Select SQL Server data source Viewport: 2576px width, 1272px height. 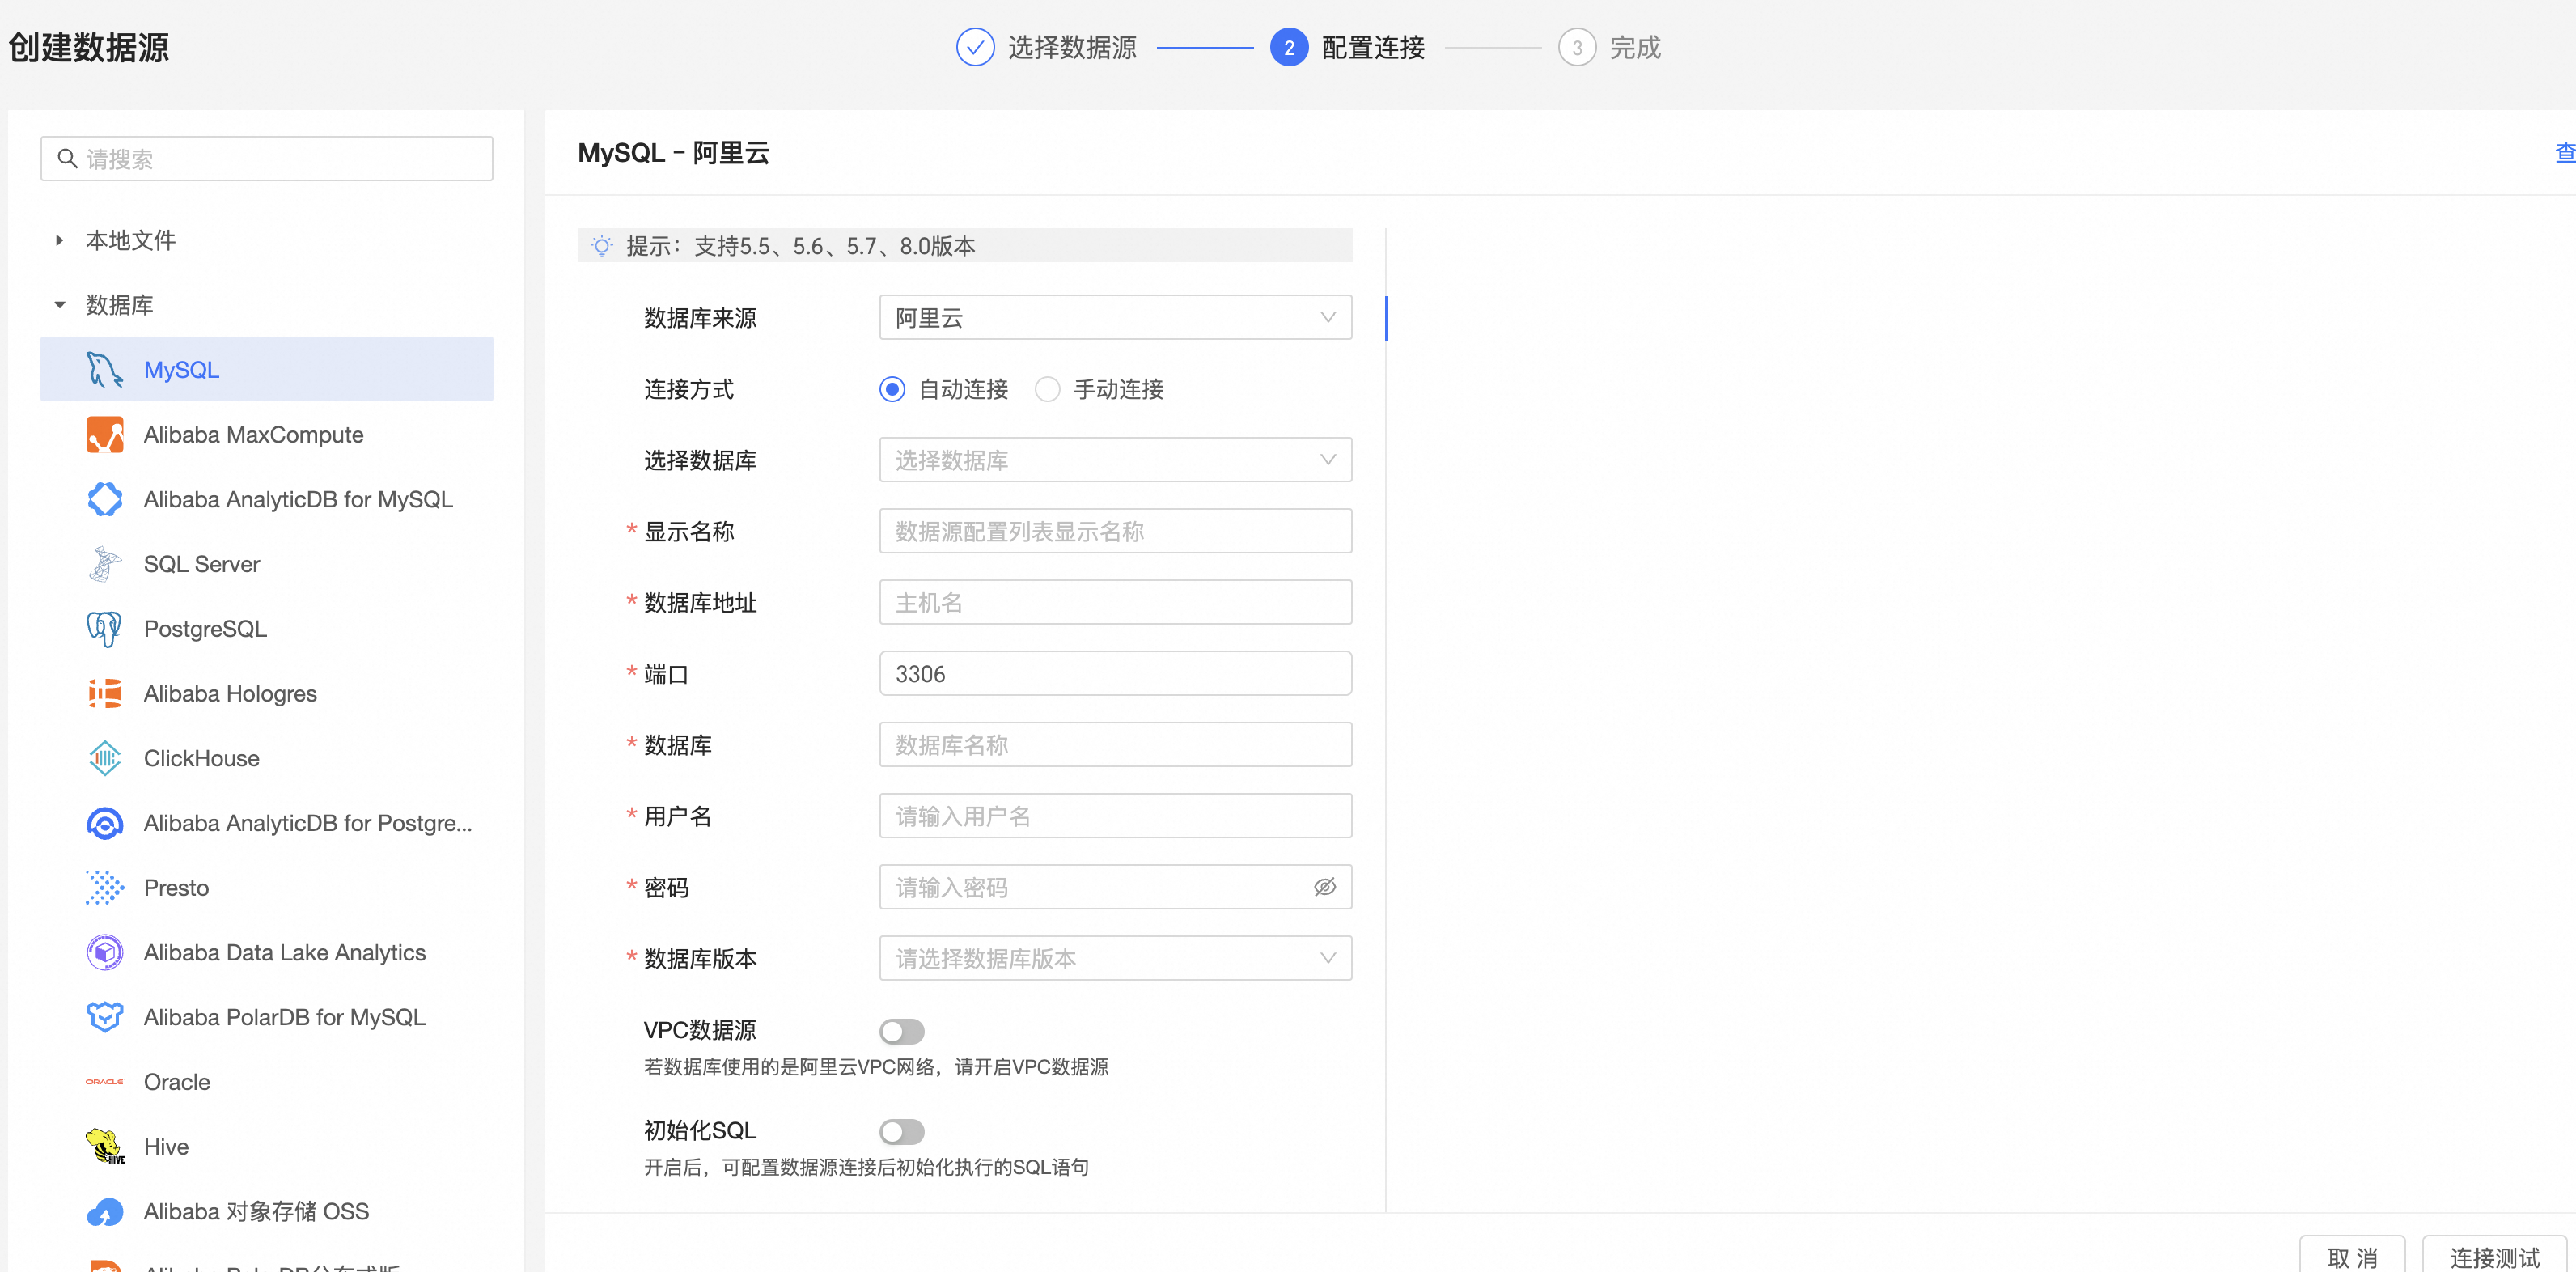click(266, 564)
